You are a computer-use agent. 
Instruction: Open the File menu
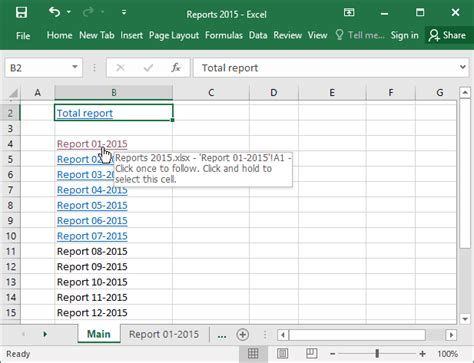click(23, 36)
